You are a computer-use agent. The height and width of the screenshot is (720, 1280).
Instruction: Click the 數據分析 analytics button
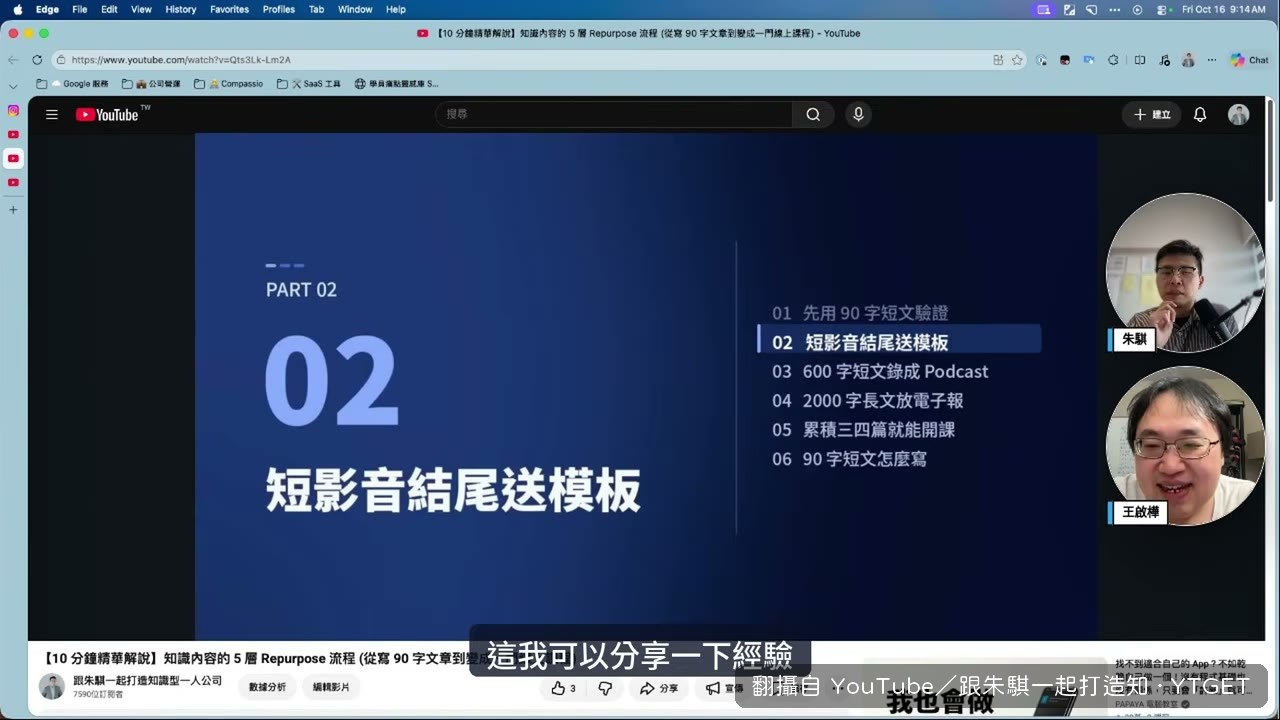[267, 687]
